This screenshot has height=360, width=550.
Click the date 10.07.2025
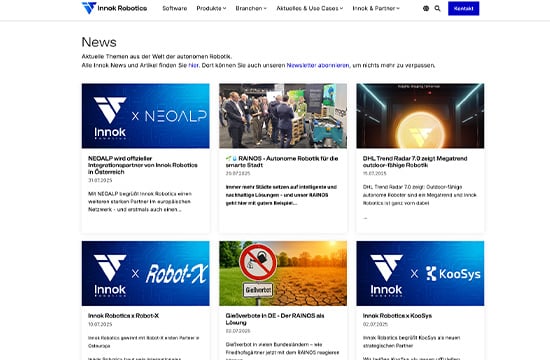point(100,324)
